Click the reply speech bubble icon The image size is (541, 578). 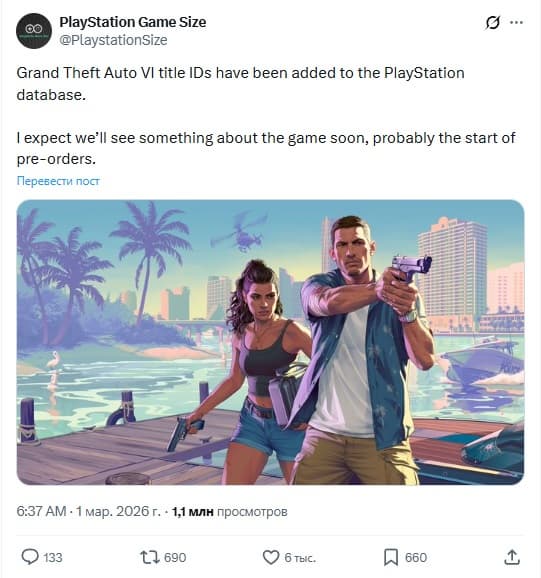pos(30,557)
